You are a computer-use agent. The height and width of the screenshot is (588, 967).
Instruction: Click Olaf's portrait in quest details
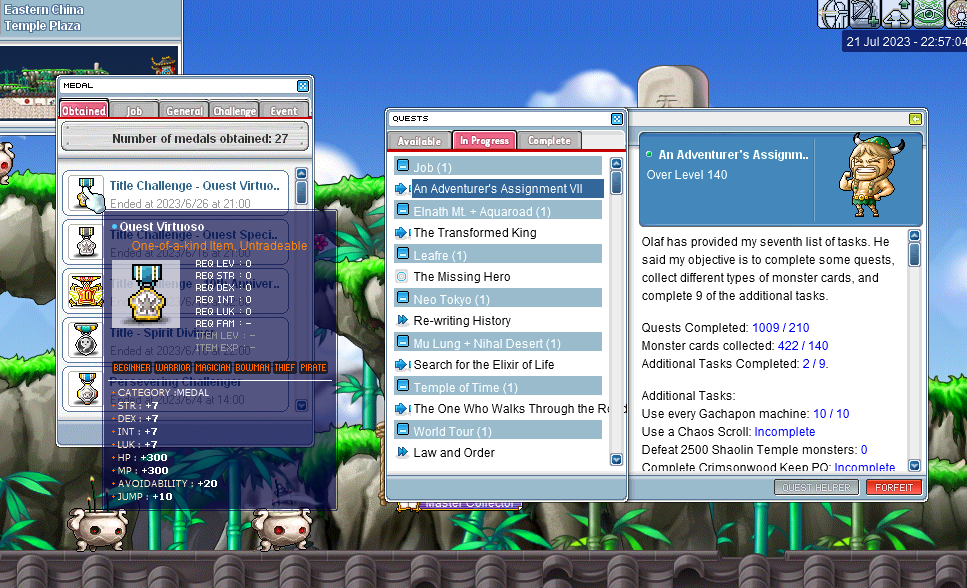(862, 180)
